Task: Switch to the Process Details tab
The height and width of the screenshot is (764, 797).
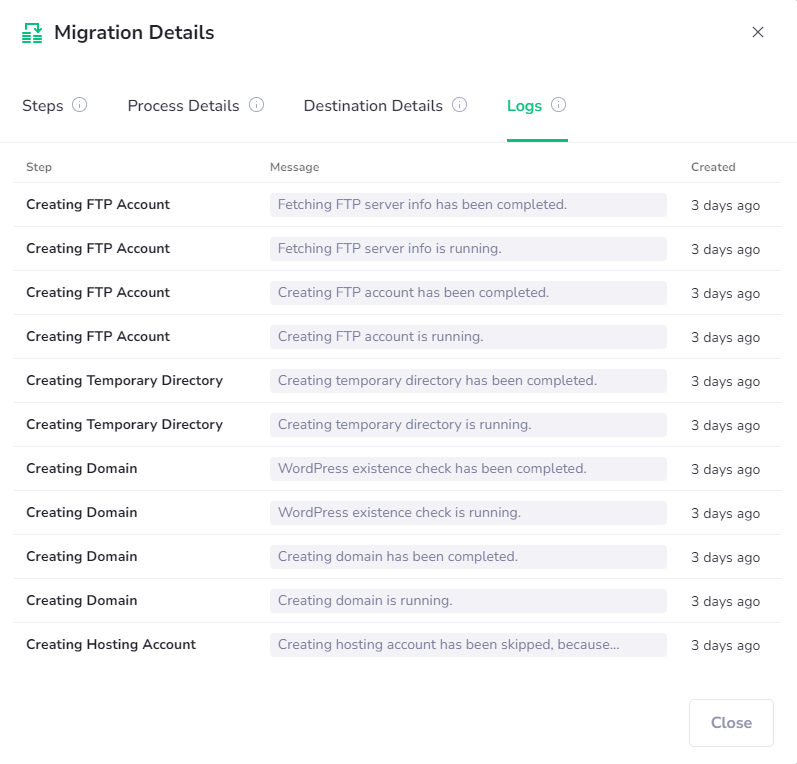Action: coord(183,106)
